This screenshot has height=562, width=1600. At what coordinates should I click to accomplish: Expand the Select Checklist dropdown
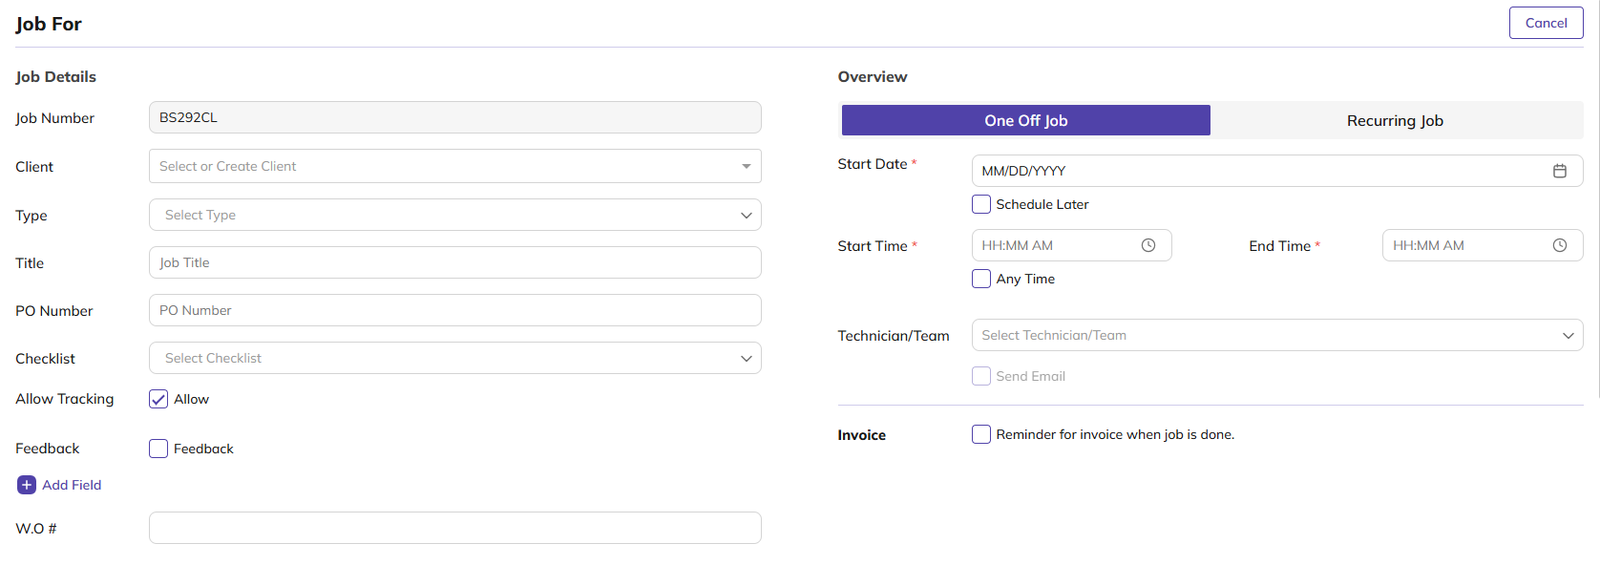click(x=454, y=358)
